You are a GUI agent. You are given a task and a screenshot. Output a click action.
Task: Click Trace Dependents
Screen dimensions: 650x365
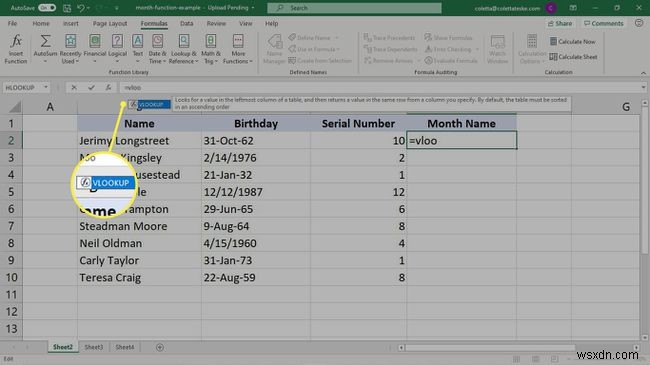(x=390, y=49)
